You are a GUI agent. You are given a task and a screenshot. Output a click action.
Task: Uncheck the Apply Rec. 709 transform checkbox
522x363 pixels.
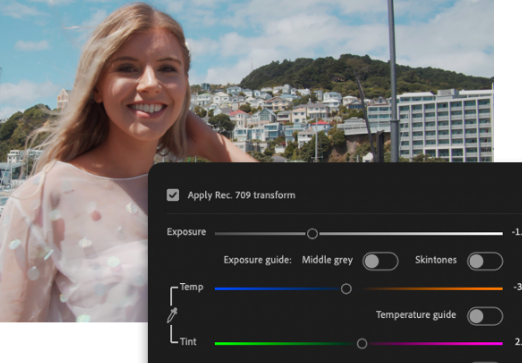point(173,195)
